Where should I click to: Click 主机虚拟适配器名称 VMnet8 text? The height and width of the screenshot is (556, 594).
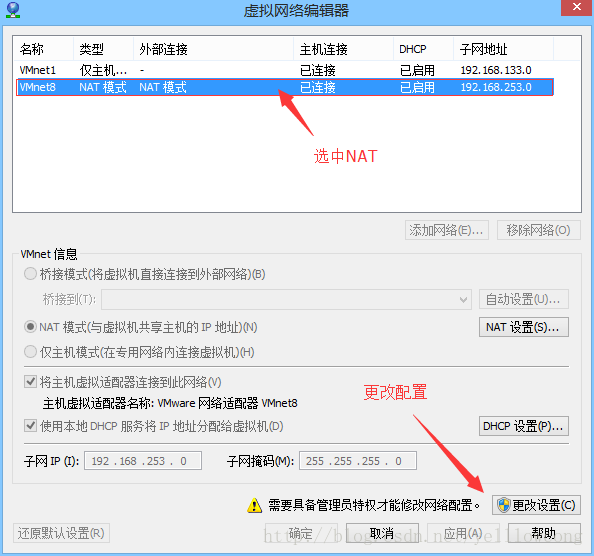(x=170, y=403)
